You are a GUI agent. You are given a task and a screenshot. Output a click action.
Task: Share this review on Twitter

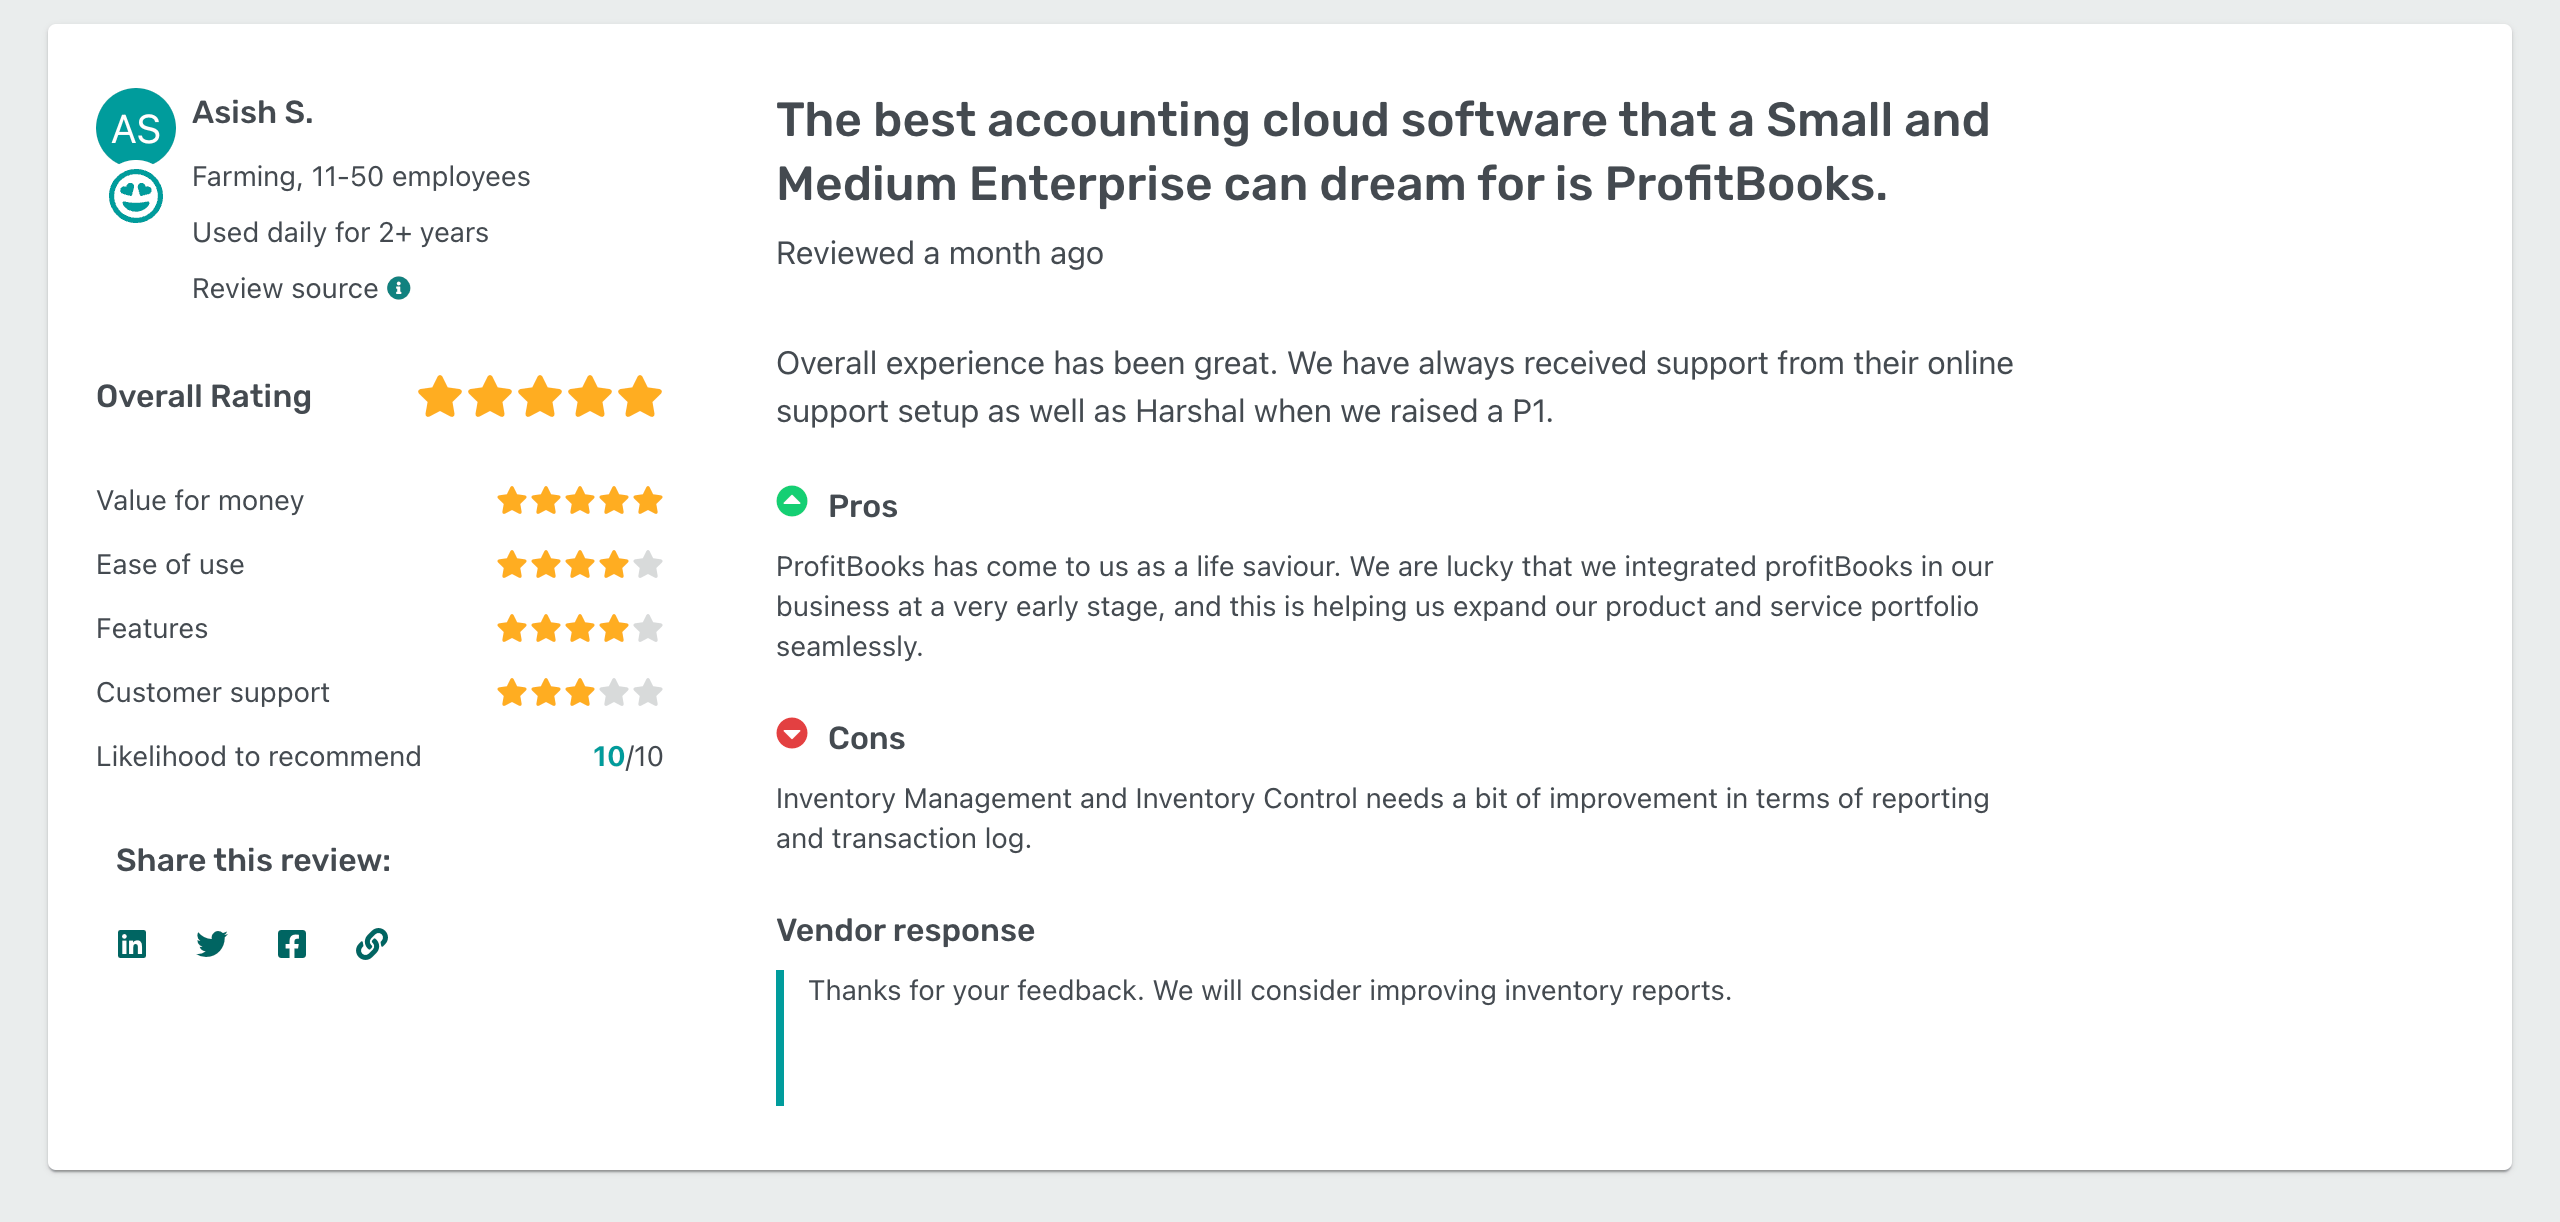[211, 943]
